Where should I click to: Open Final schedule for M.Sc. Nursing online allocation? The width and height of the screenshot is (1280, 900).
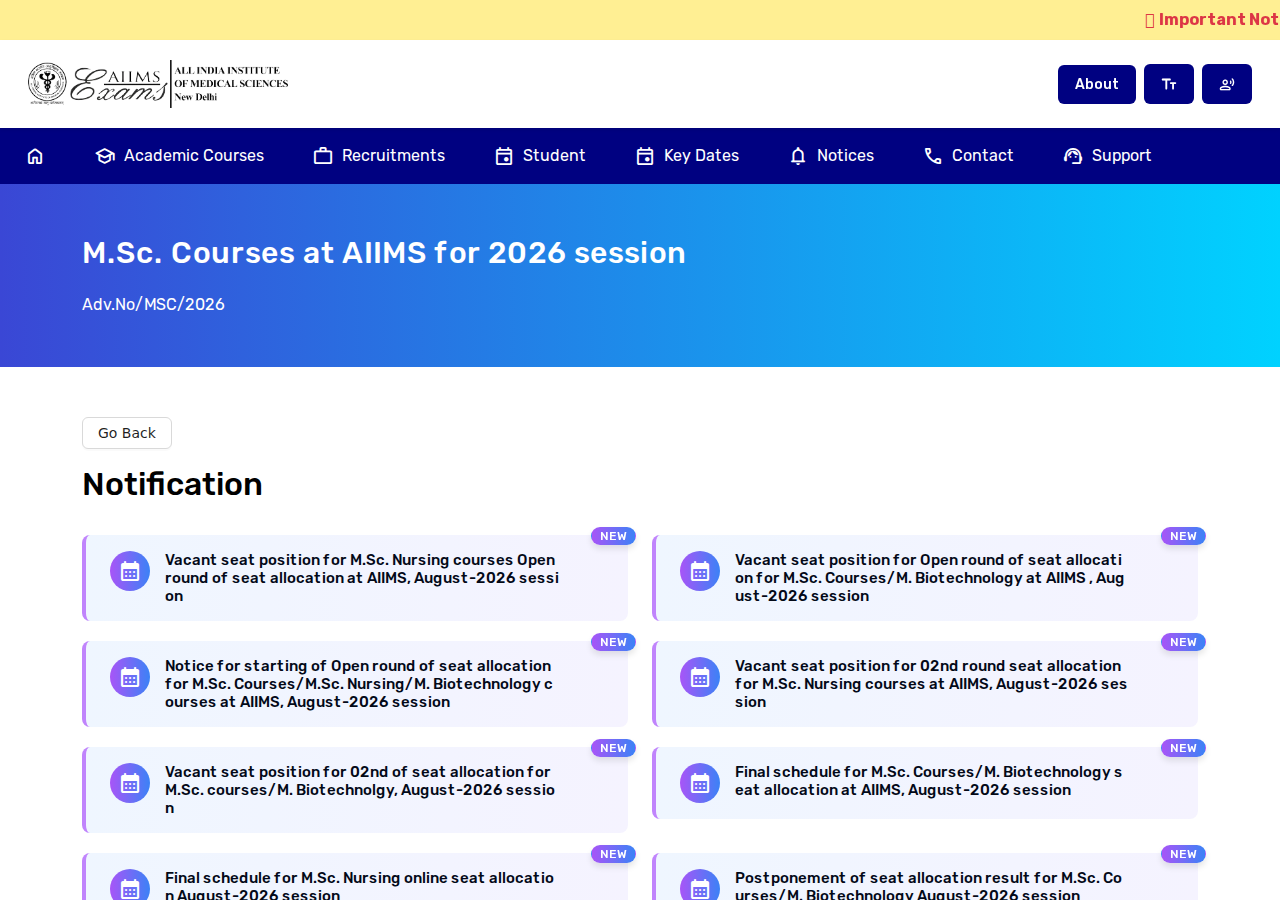(355, 877)
